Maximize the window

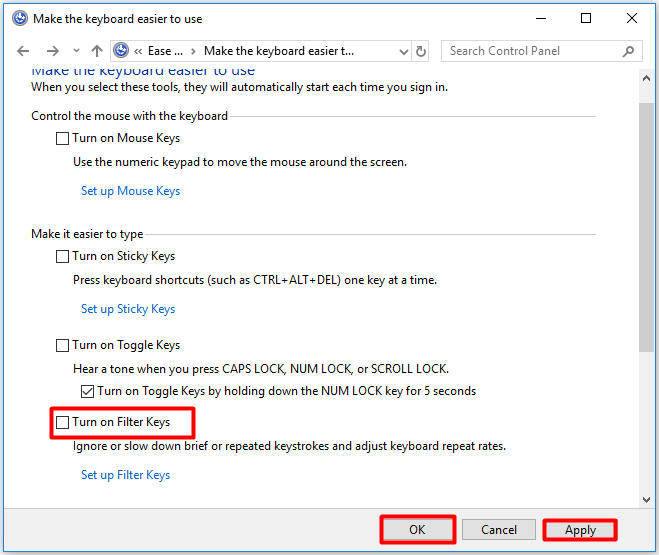[x=586, y=18]
